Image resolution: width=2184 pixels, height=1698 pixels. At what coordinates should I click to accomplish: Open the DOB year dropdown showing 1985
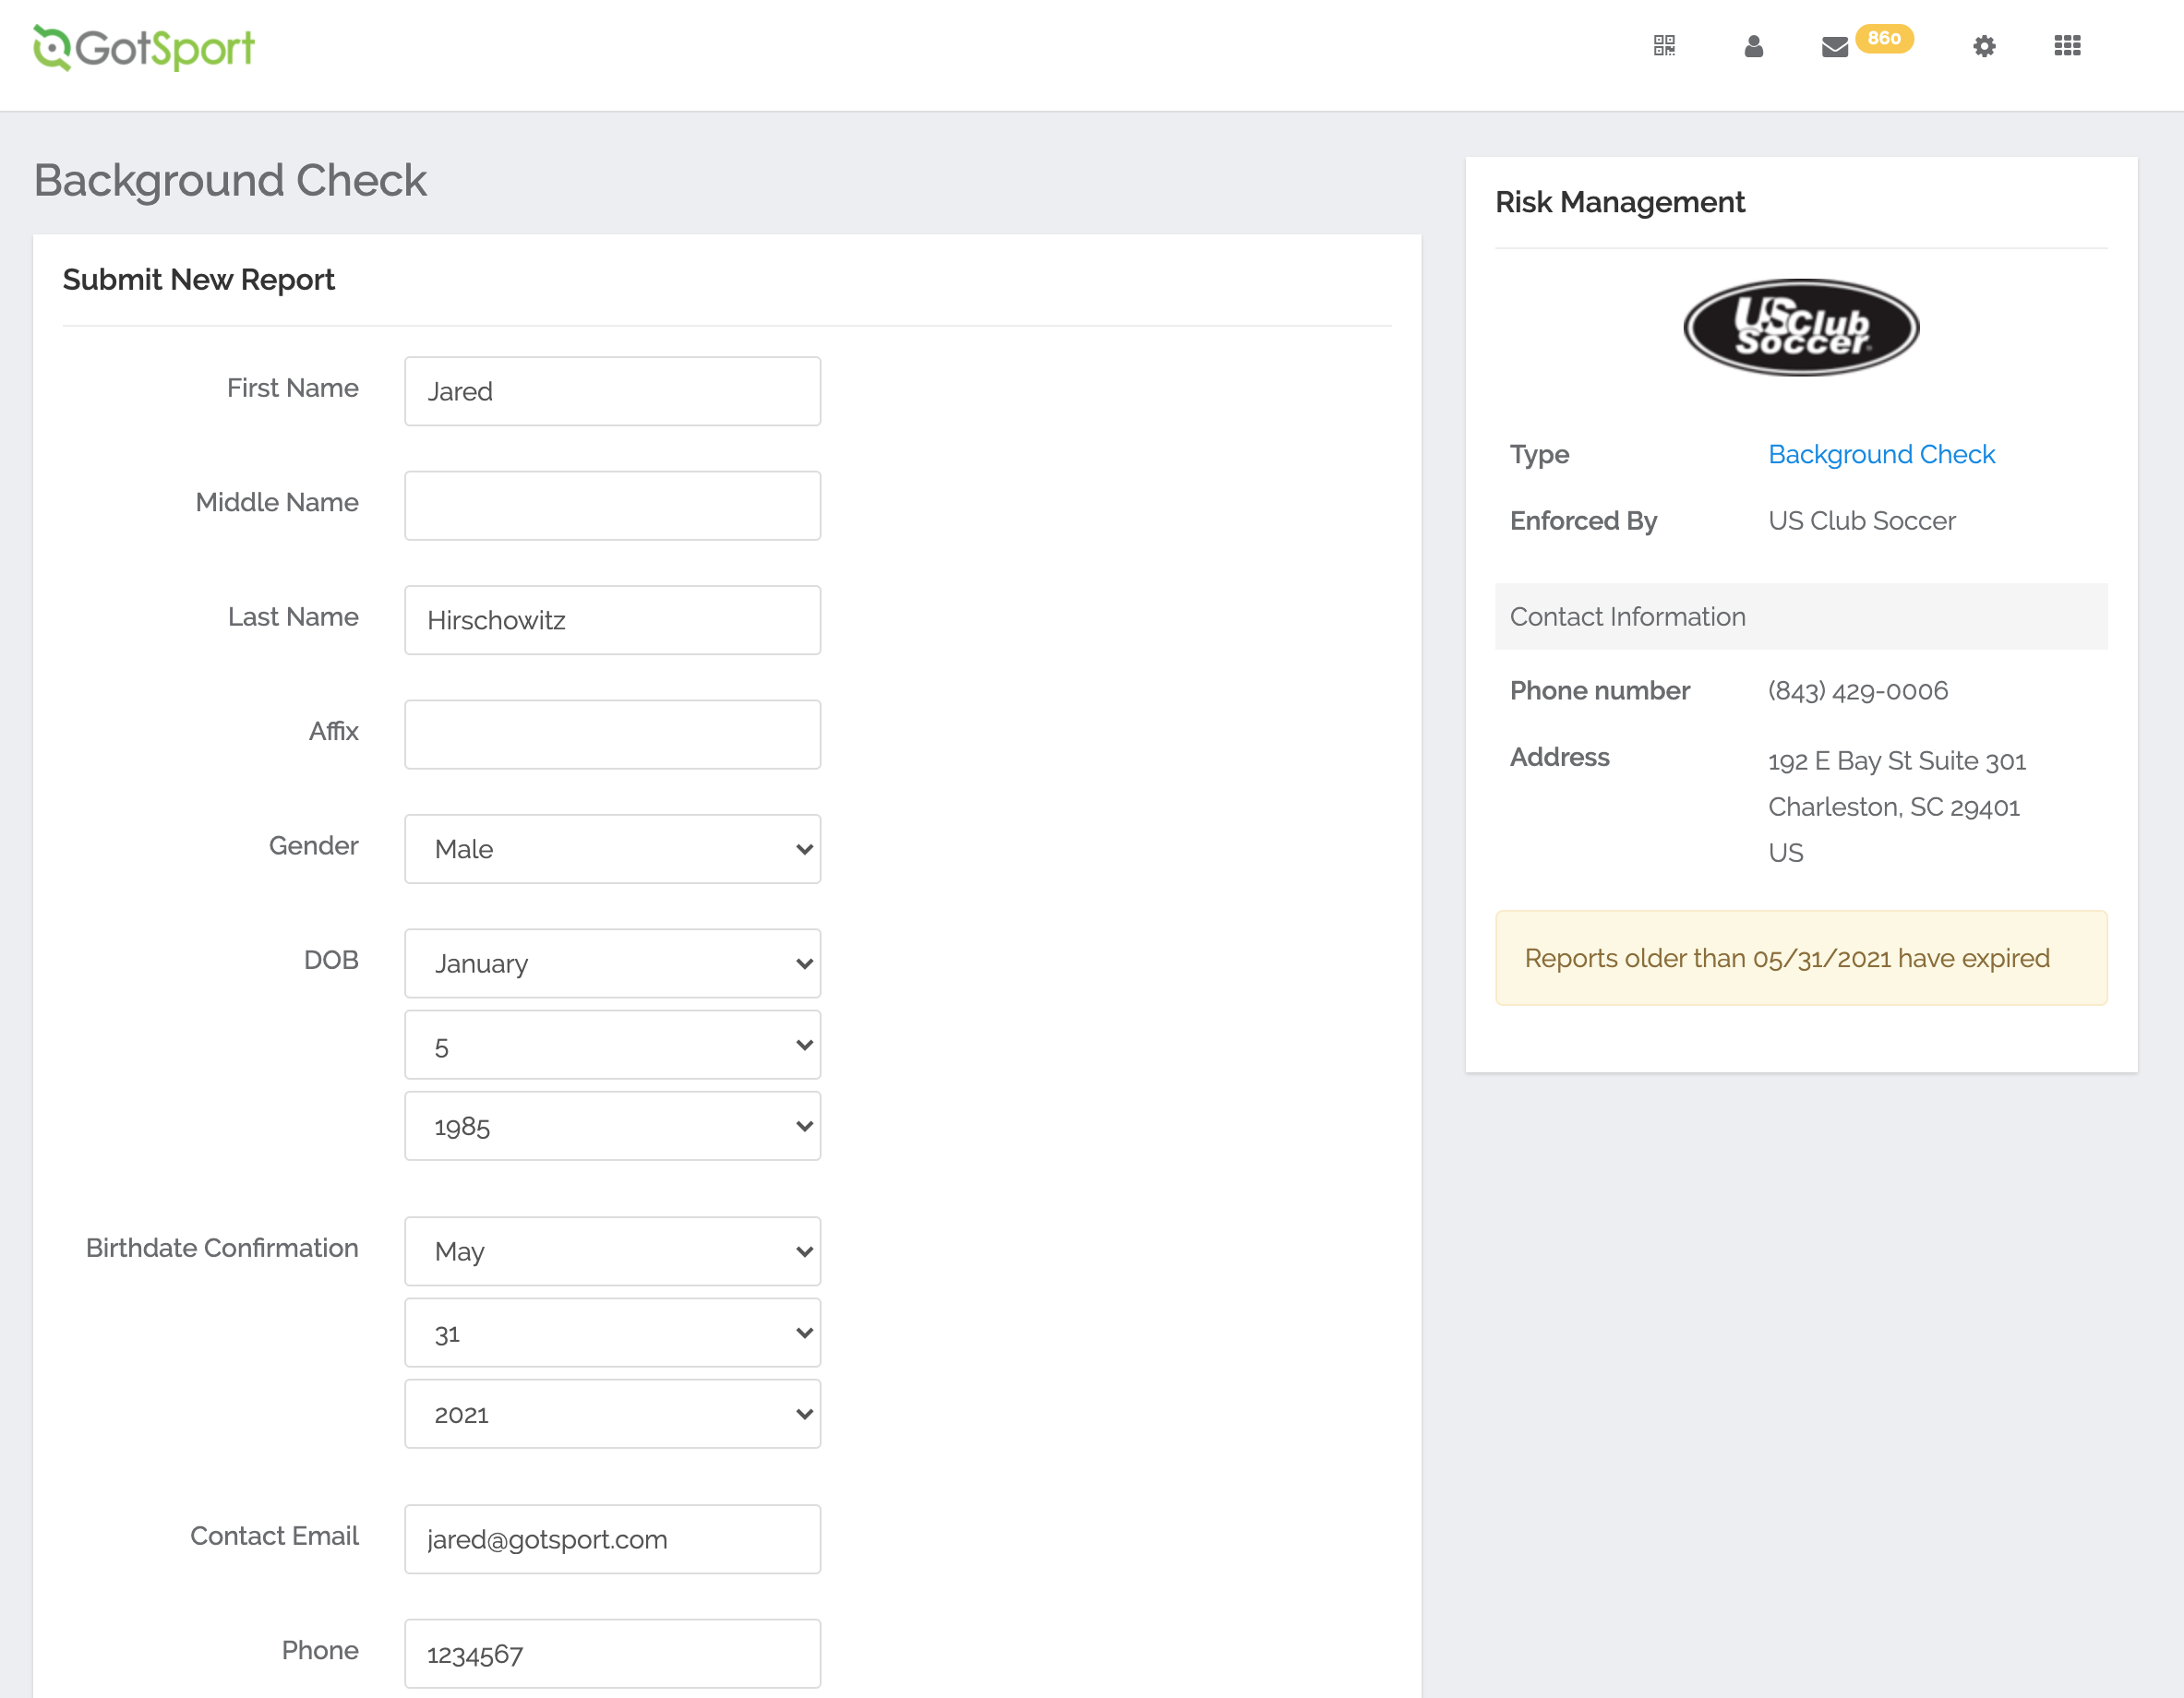612,1125
